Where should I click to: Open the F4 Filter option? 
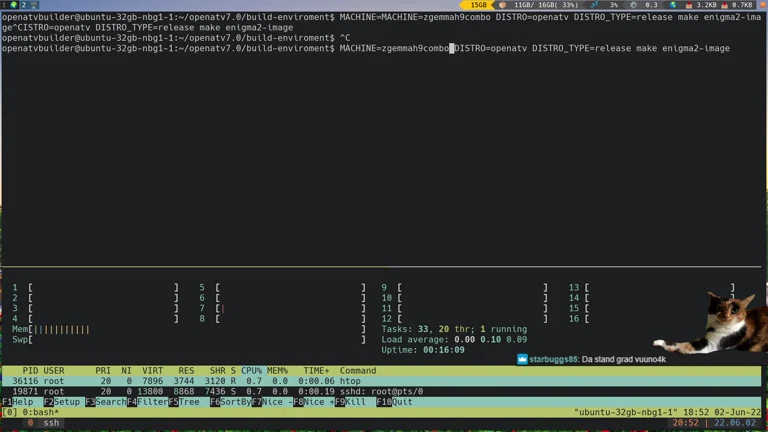[150, 402]
